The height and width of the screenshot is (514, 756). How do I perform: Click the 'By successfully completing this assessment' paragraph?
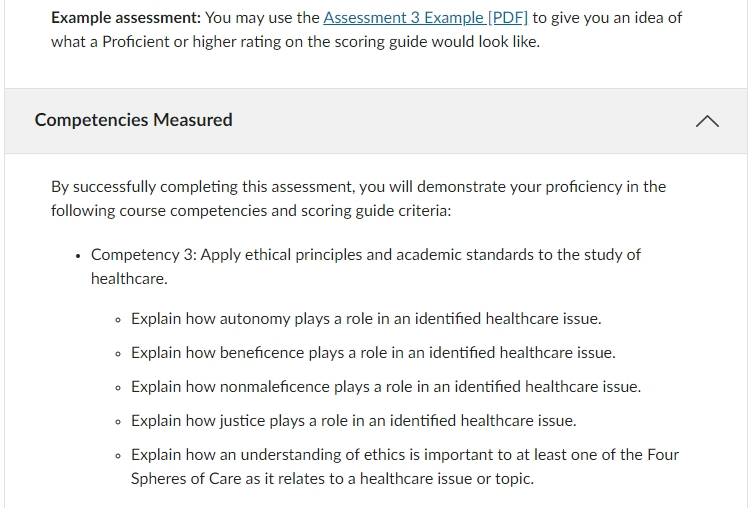[358, 199]
